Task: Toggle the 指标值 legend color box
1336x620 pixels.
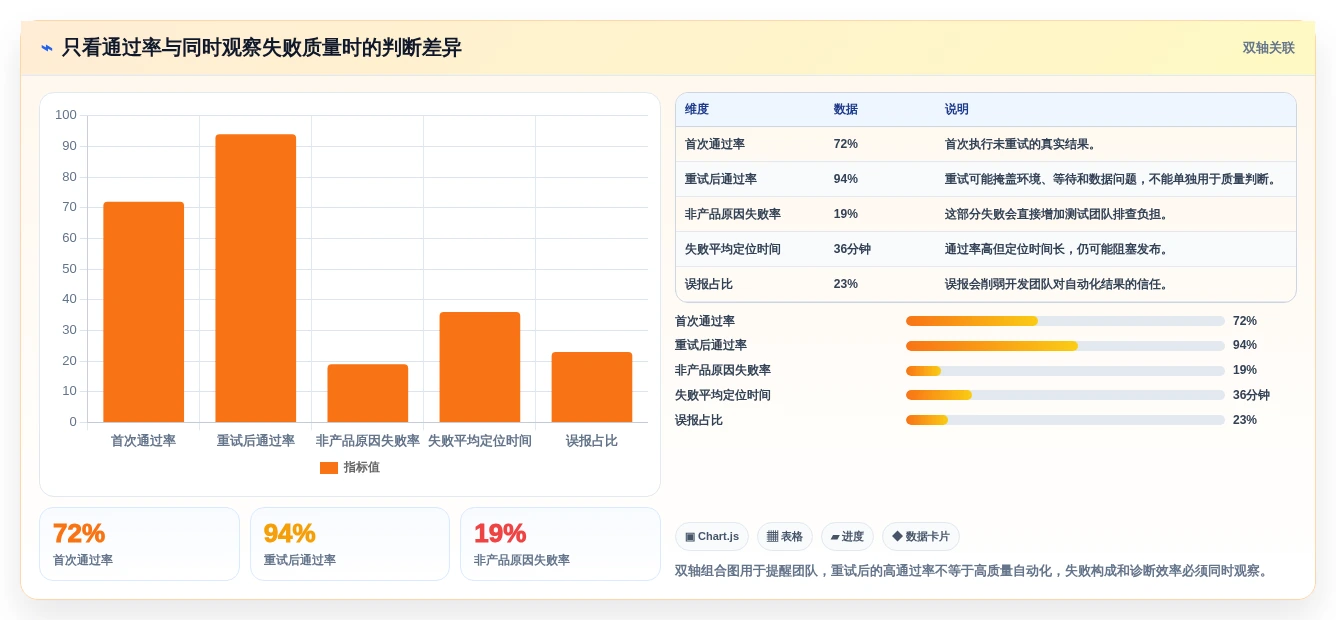Action: [x=329, y=468]
